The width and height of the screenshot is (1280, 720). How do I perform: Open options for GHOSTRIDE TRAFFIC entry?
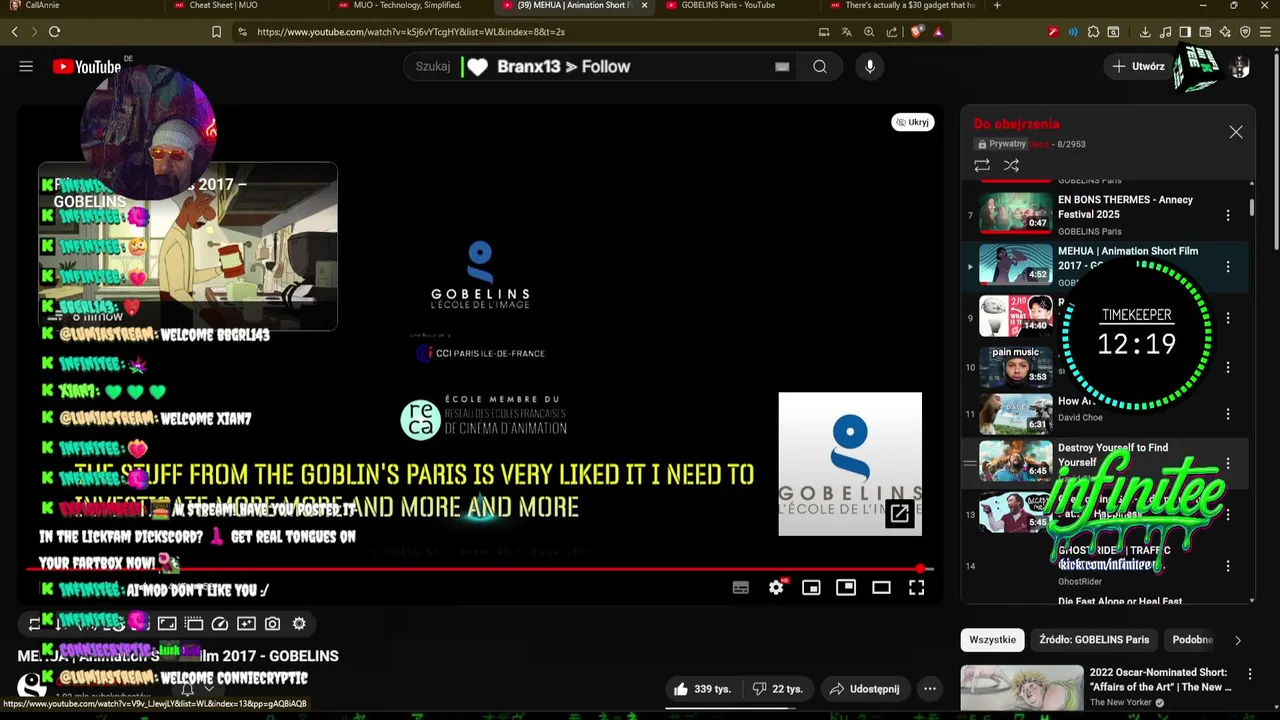(1228, 566)
